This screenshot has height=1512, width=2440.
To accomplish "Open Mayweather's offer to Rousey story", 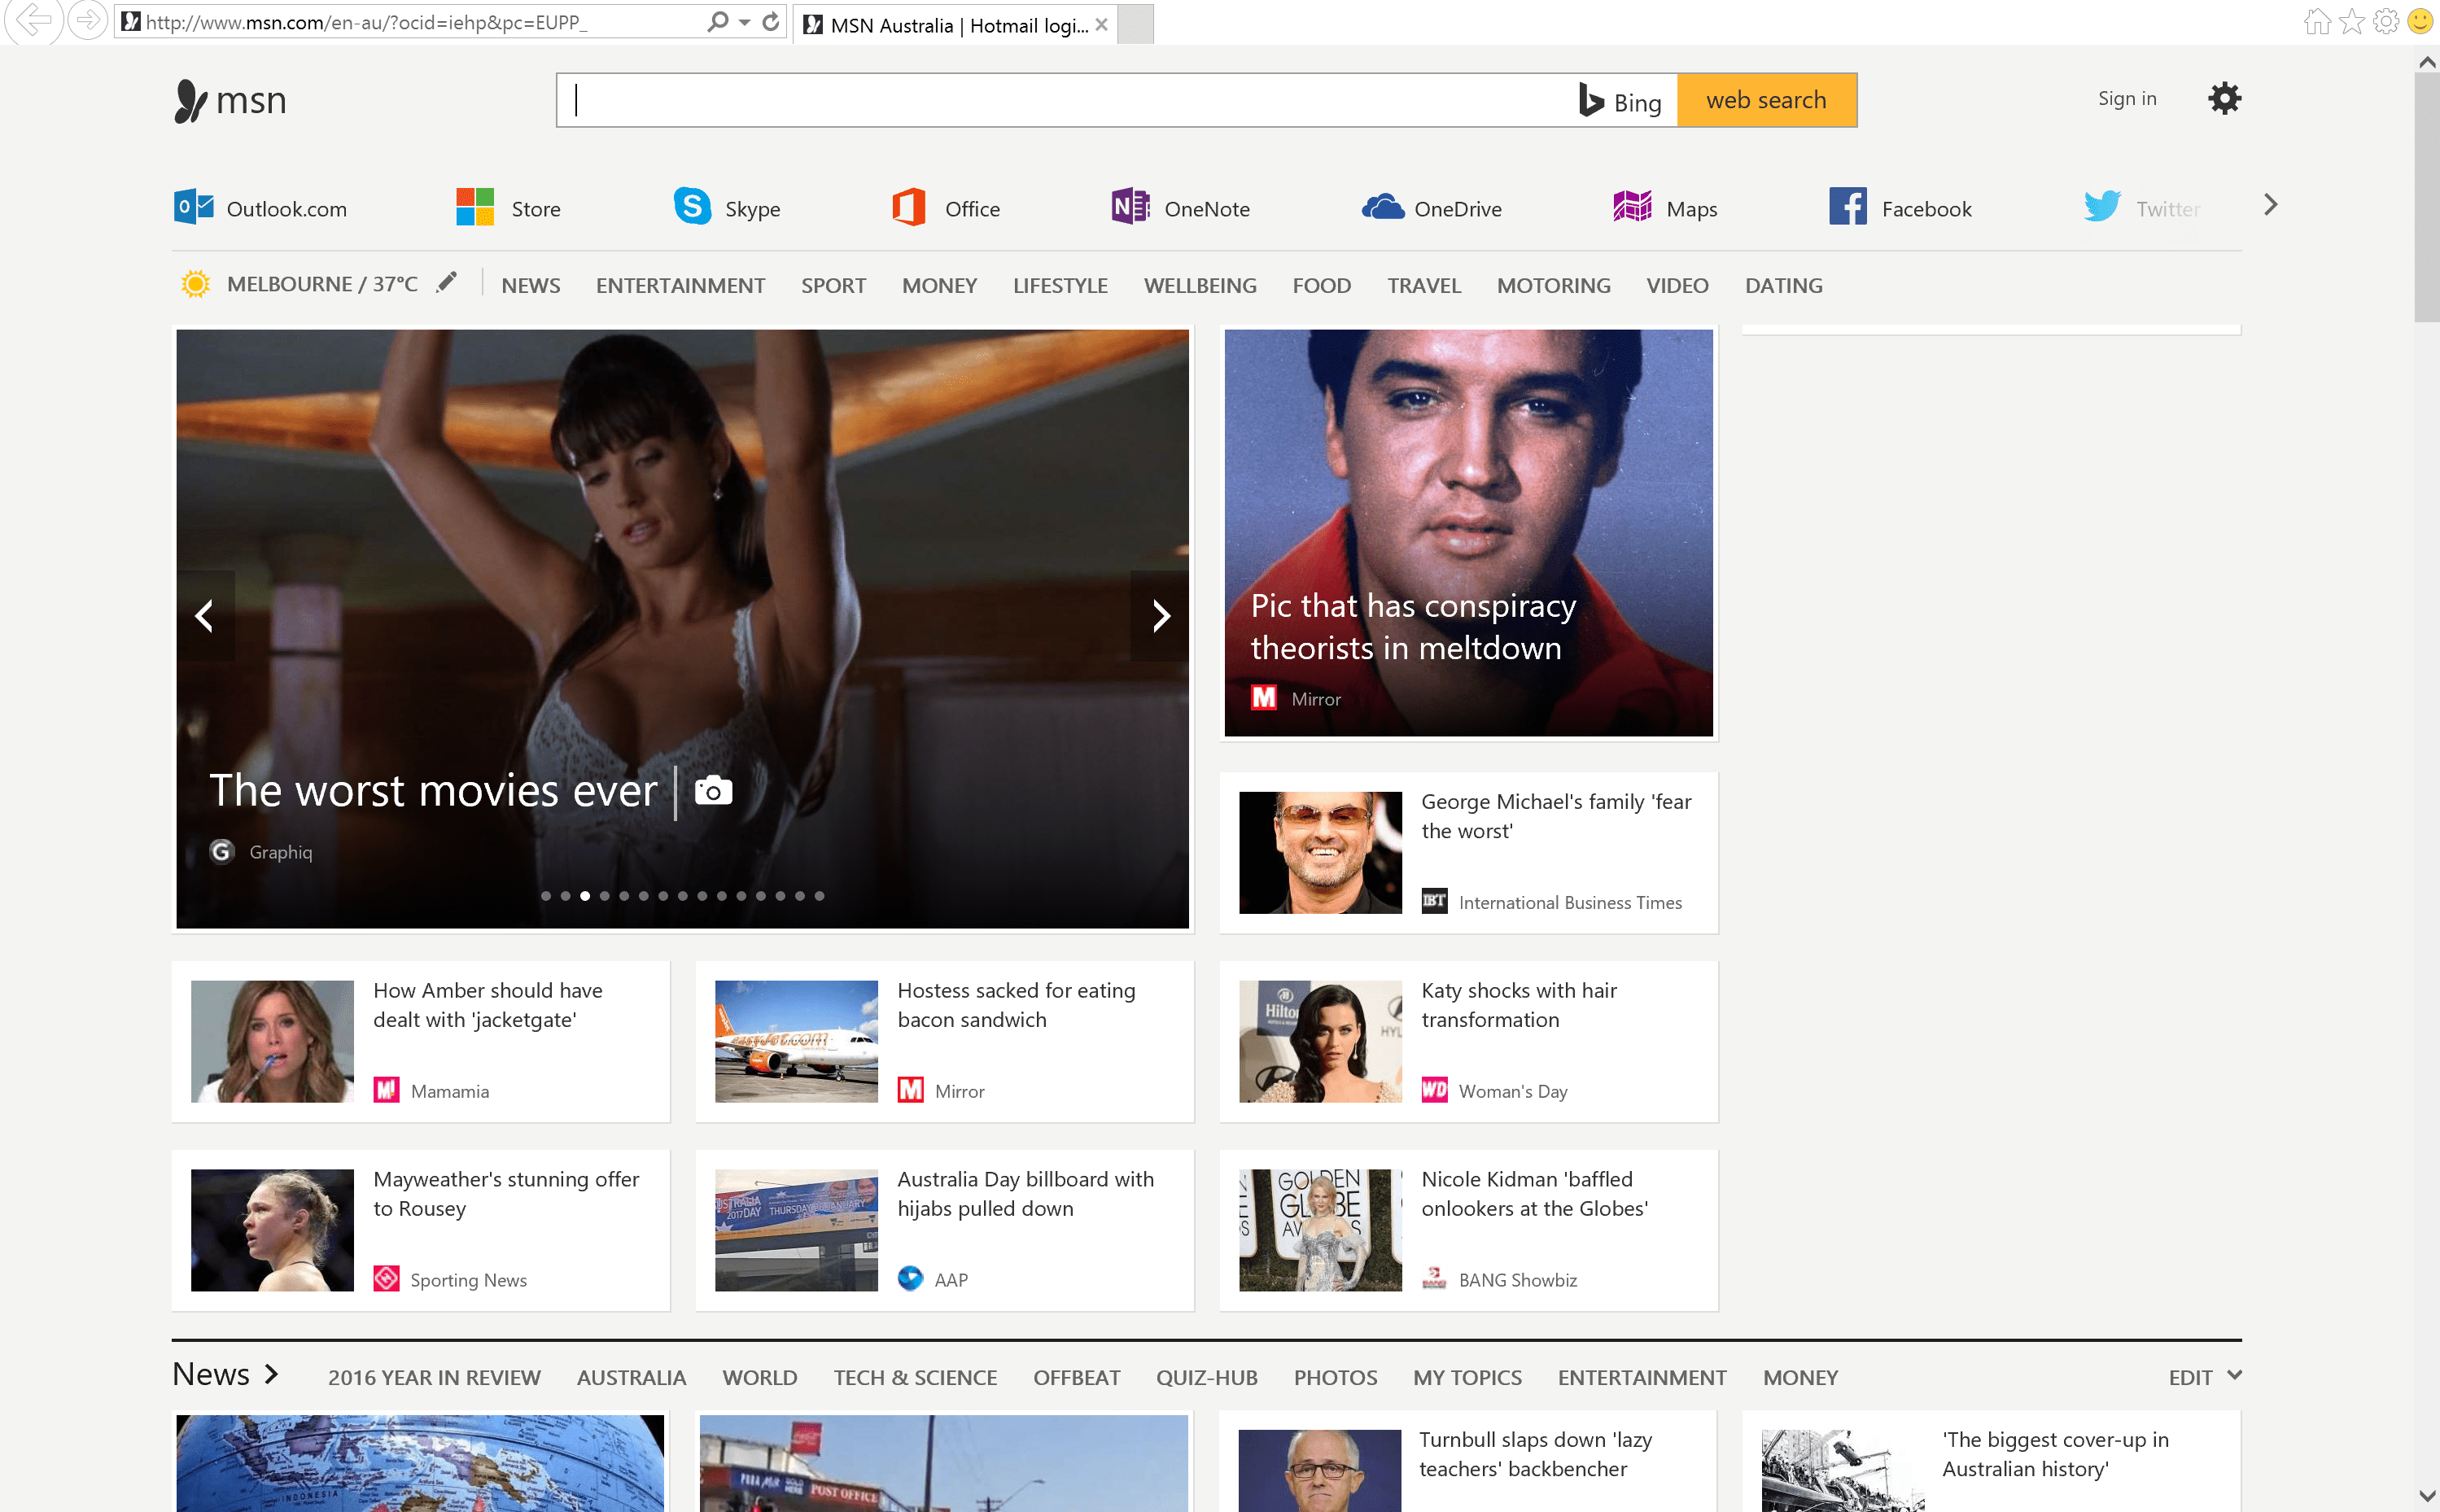I will (420, 1230).
